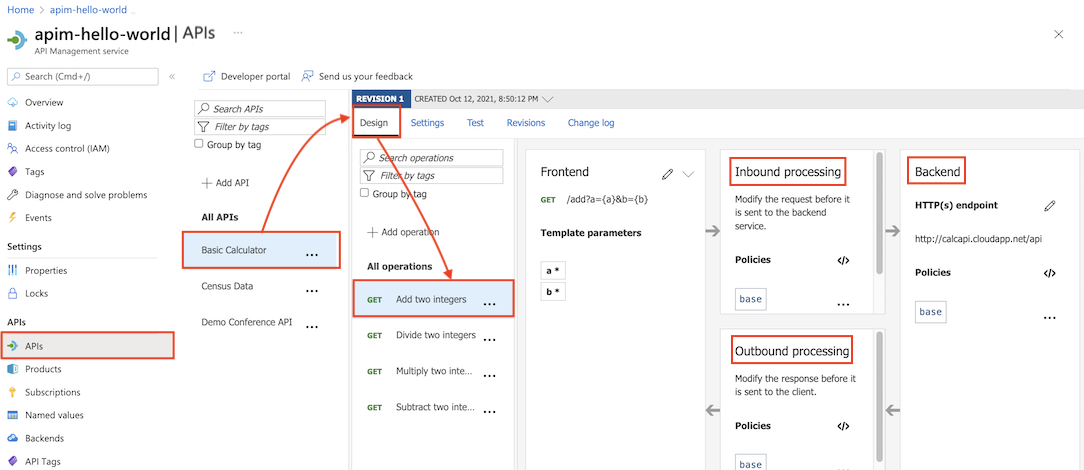
Task: Open Backend base policy ellipsis menu
Action: (x=1049, y=318)
